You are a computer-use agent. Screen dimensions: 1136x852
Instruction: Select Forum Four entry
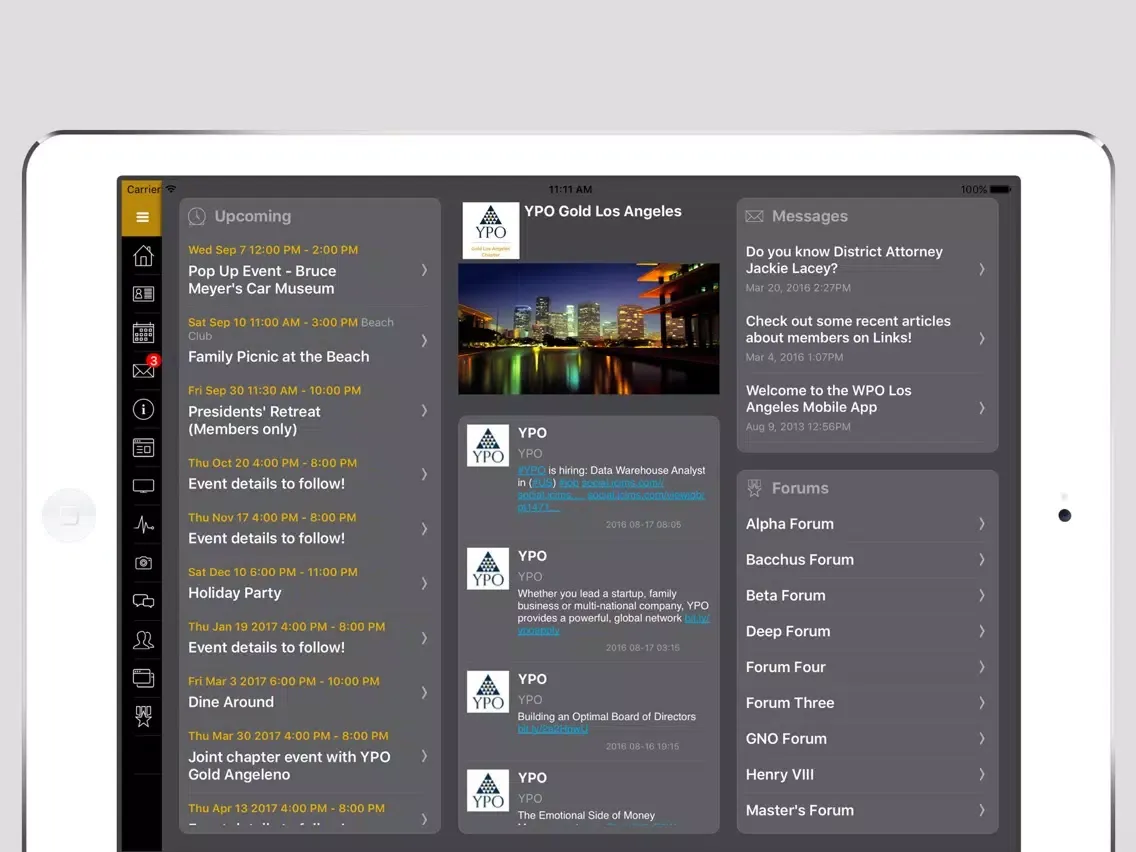click(867, 667)
